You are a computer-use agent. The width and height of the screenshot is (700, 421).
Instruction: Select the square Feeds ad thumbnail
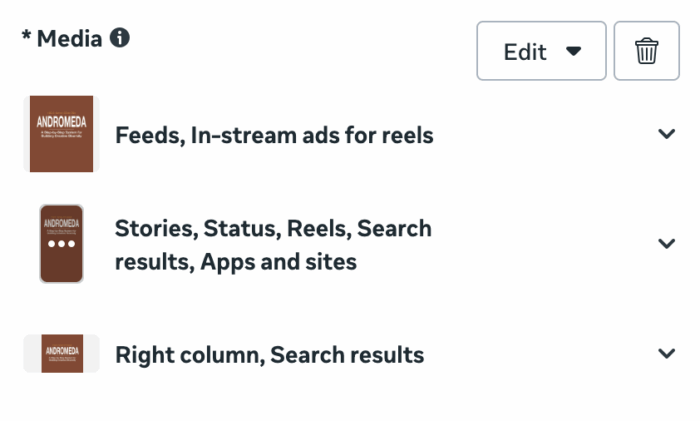tap(61, 134)
